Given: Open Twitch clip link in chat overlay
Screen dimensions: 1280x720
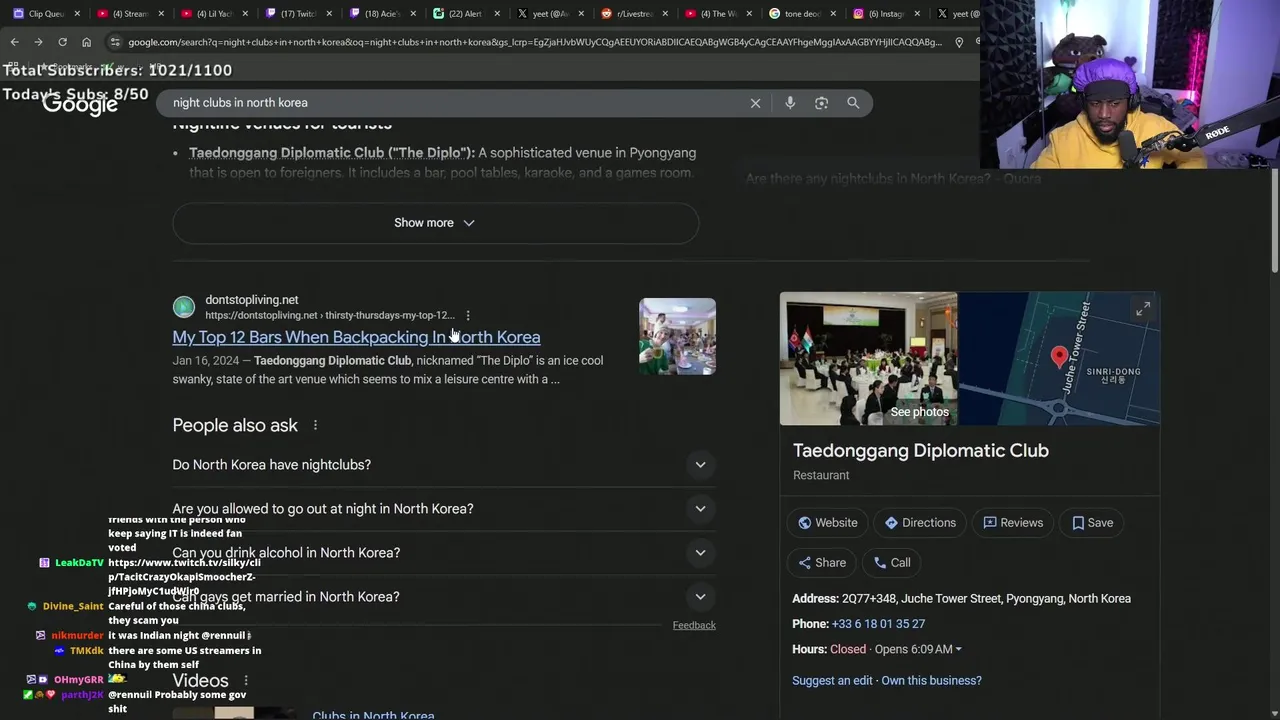Looking at the screenshot, I should tap(184, 577).
